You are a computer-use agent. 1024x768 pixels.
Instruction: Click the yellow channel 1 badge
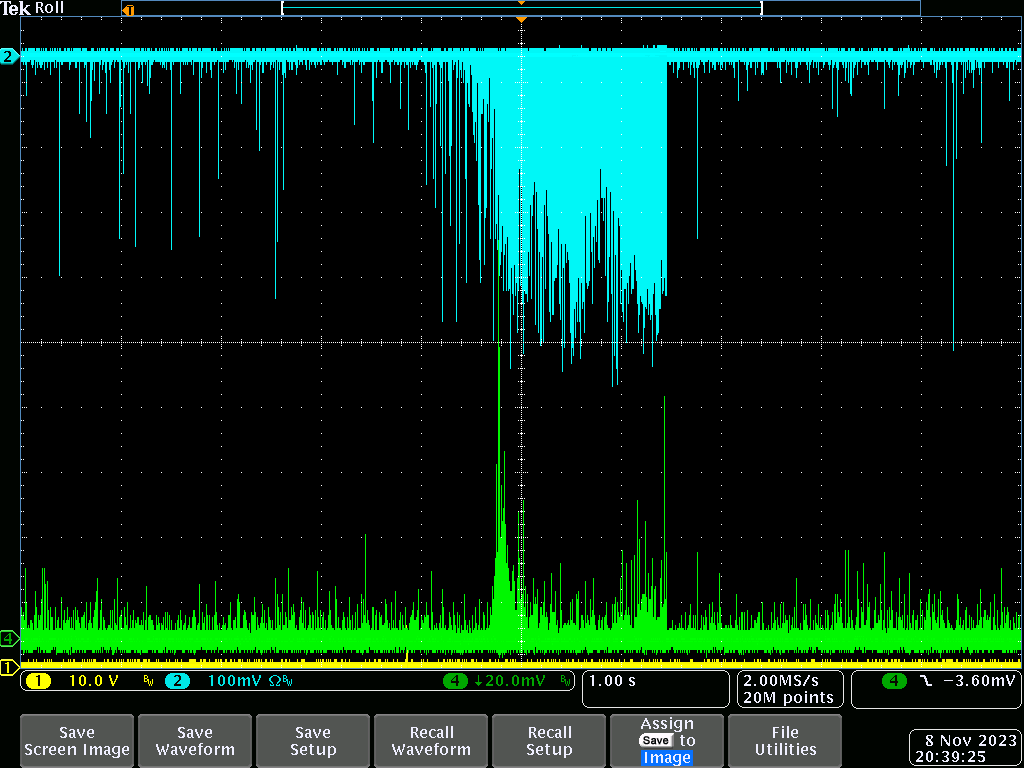pyautogui.click(x=38, y=681)
